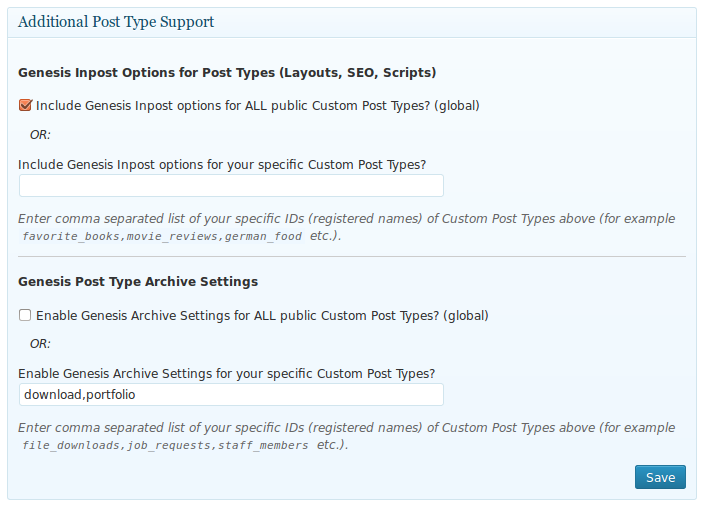Image resolution: width=706 pixels, height=507 pixels.
Task: Click example code file_downloads,job_requests,staff_members
Action: [165, 445]
